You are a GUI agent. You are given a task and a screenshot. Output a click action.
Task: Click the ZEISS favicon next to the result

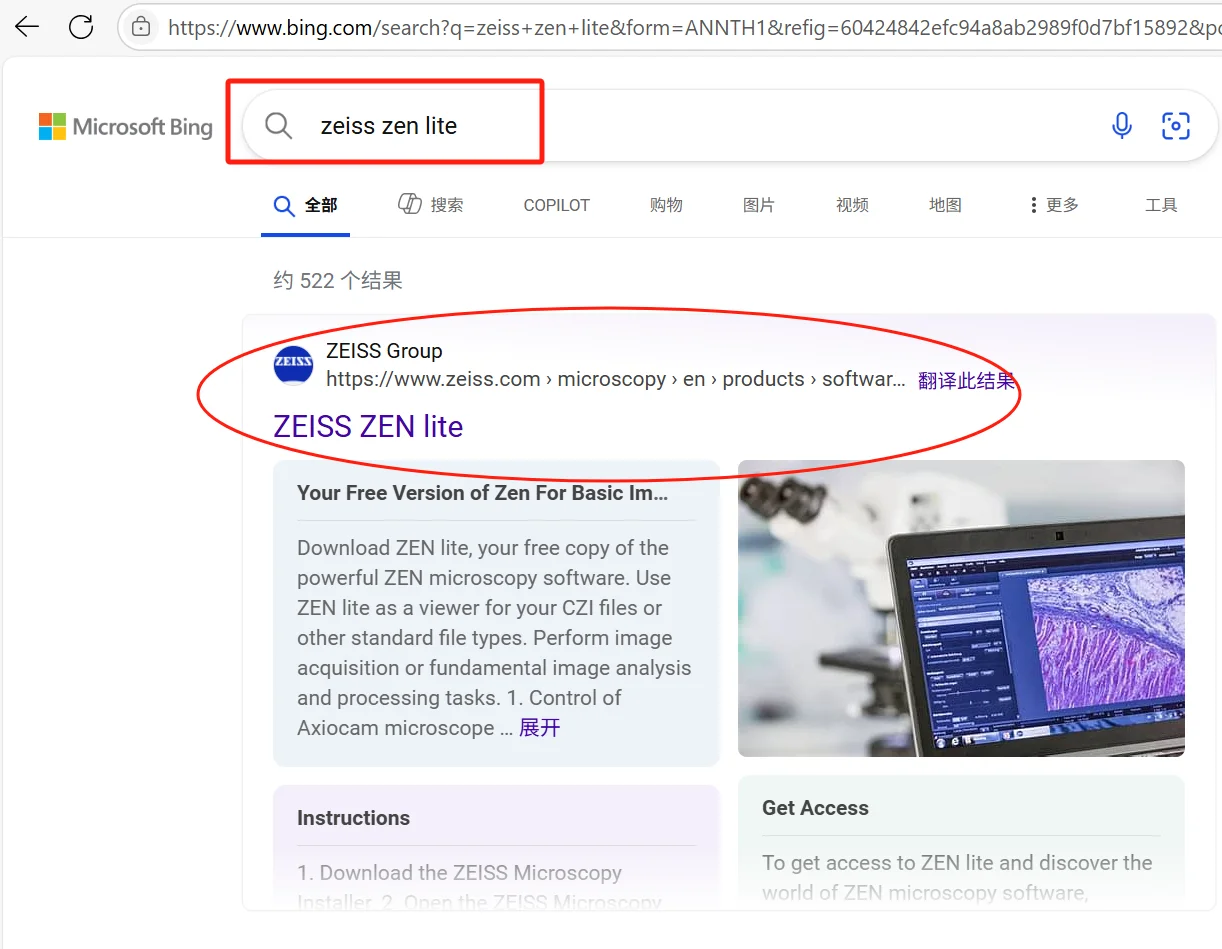[x=293, y=364]
